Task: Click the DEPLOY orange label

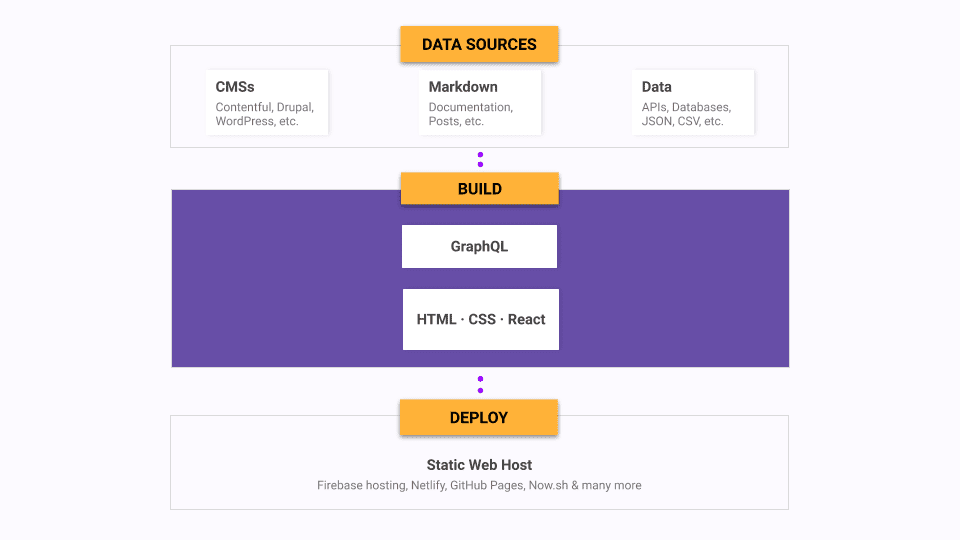Action: [x=479, y=418]
